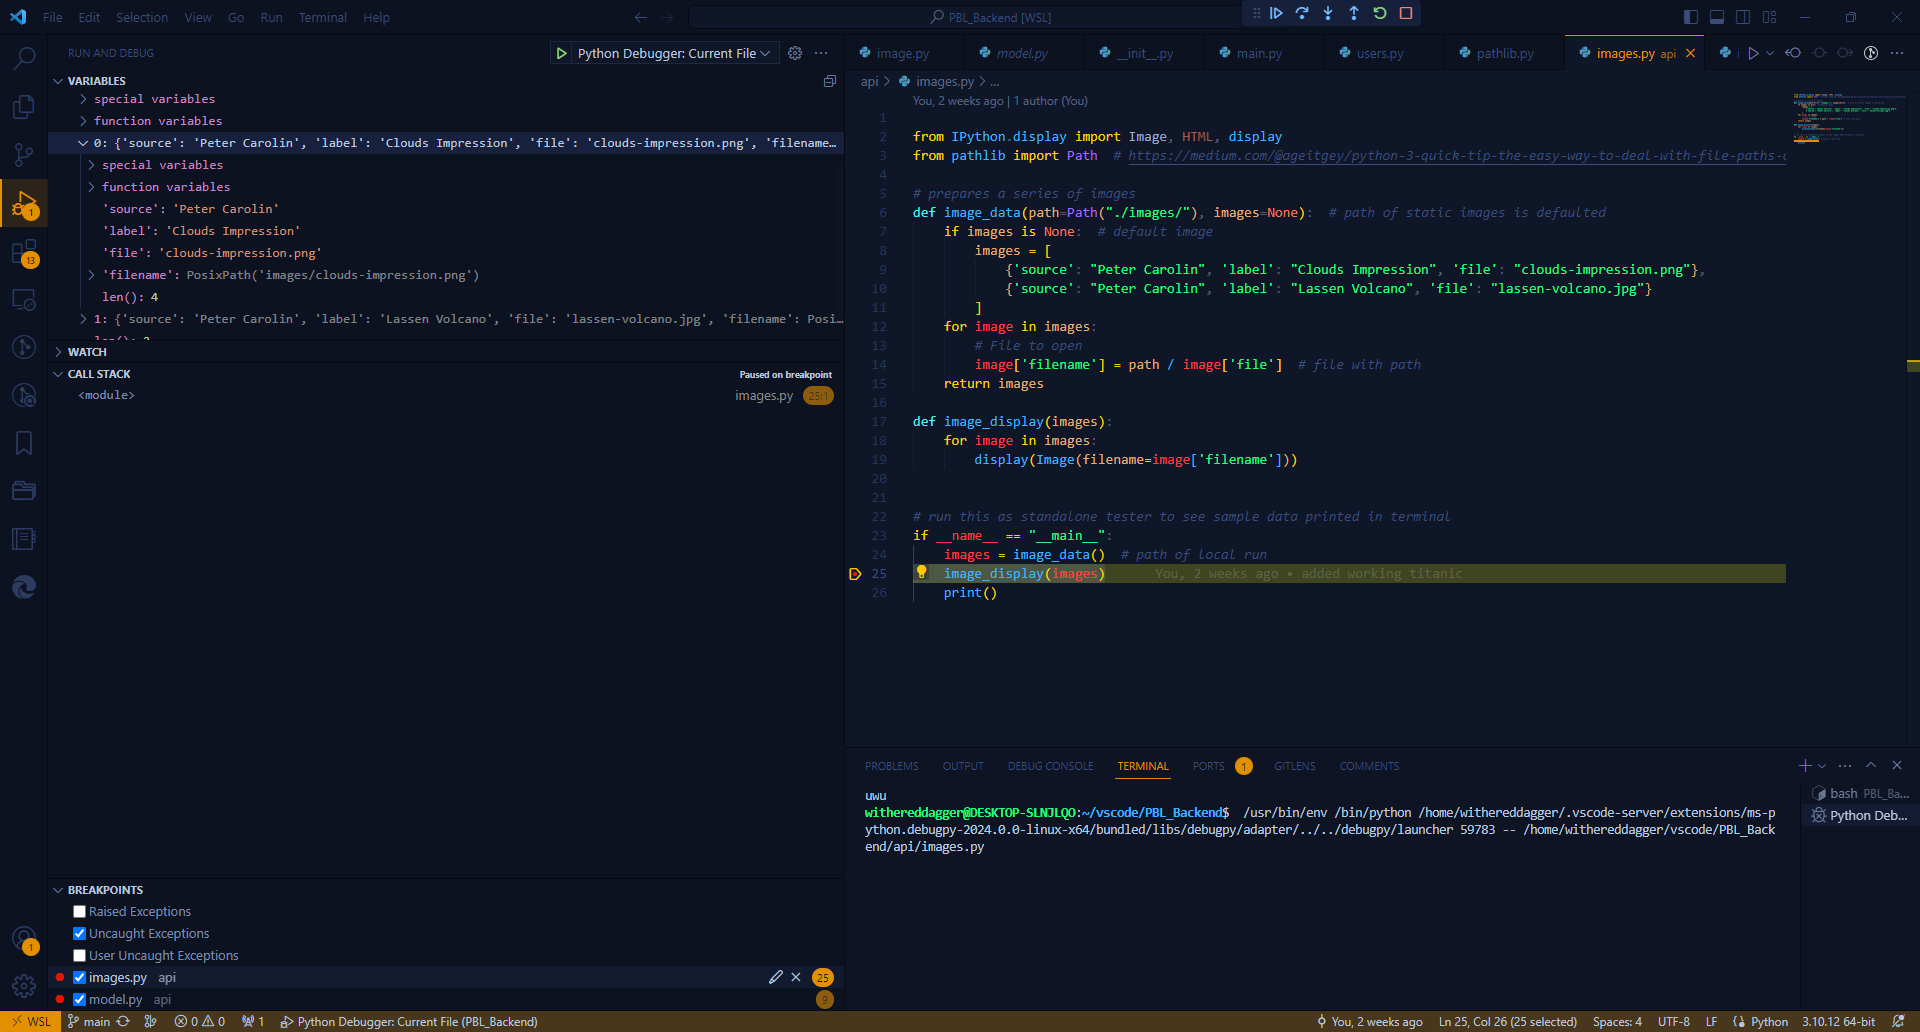The width and height of the screenshot is (1920, 1032).
Task: Open new terminal profile dropdown arrow
Action: click(1822, 766)
